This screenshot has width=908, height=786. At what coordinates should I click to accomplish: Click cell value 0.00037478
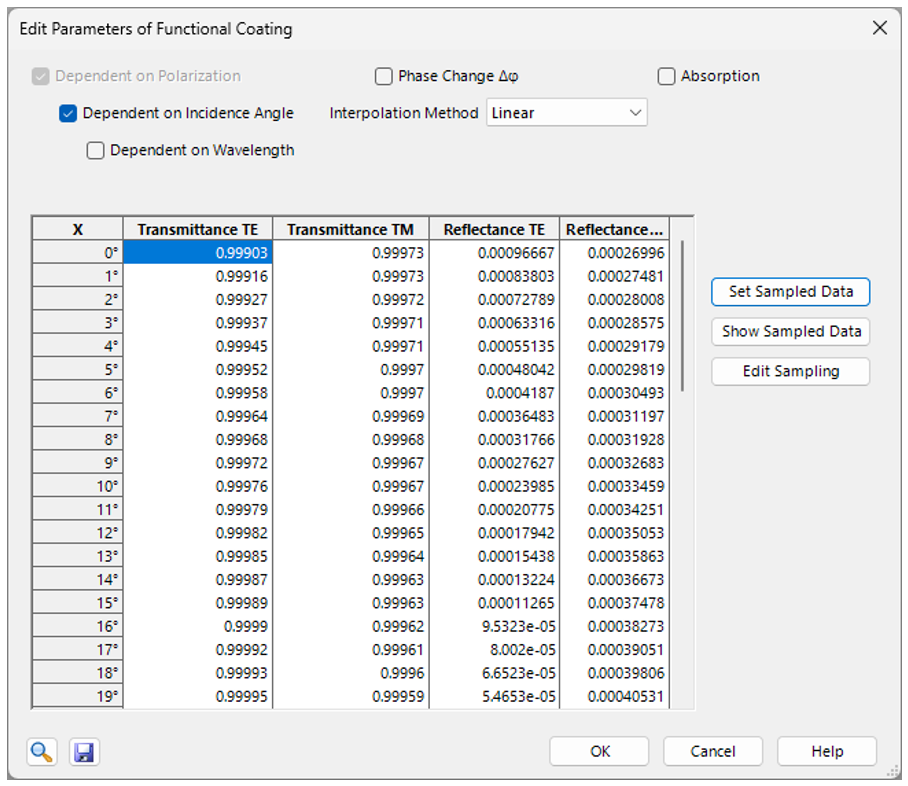click(x=614, y=602)
